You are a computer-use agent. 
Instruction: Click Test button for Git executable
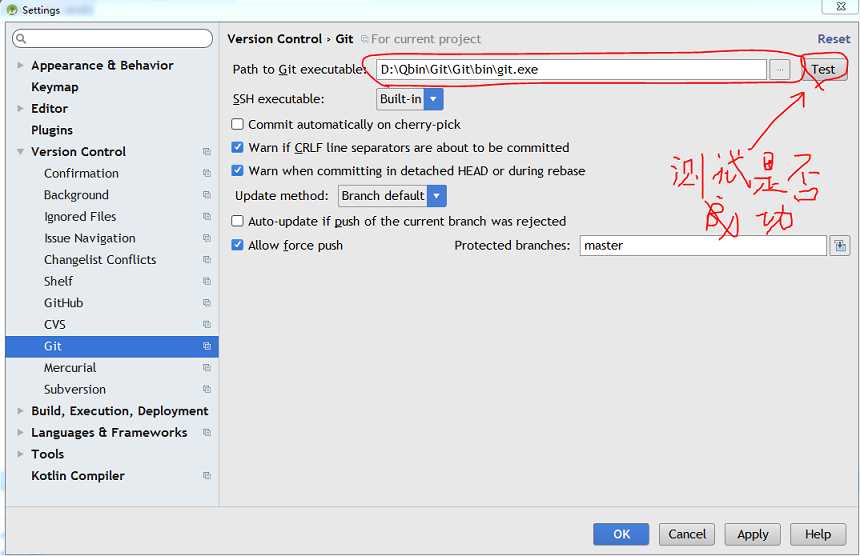click(823, 70)
